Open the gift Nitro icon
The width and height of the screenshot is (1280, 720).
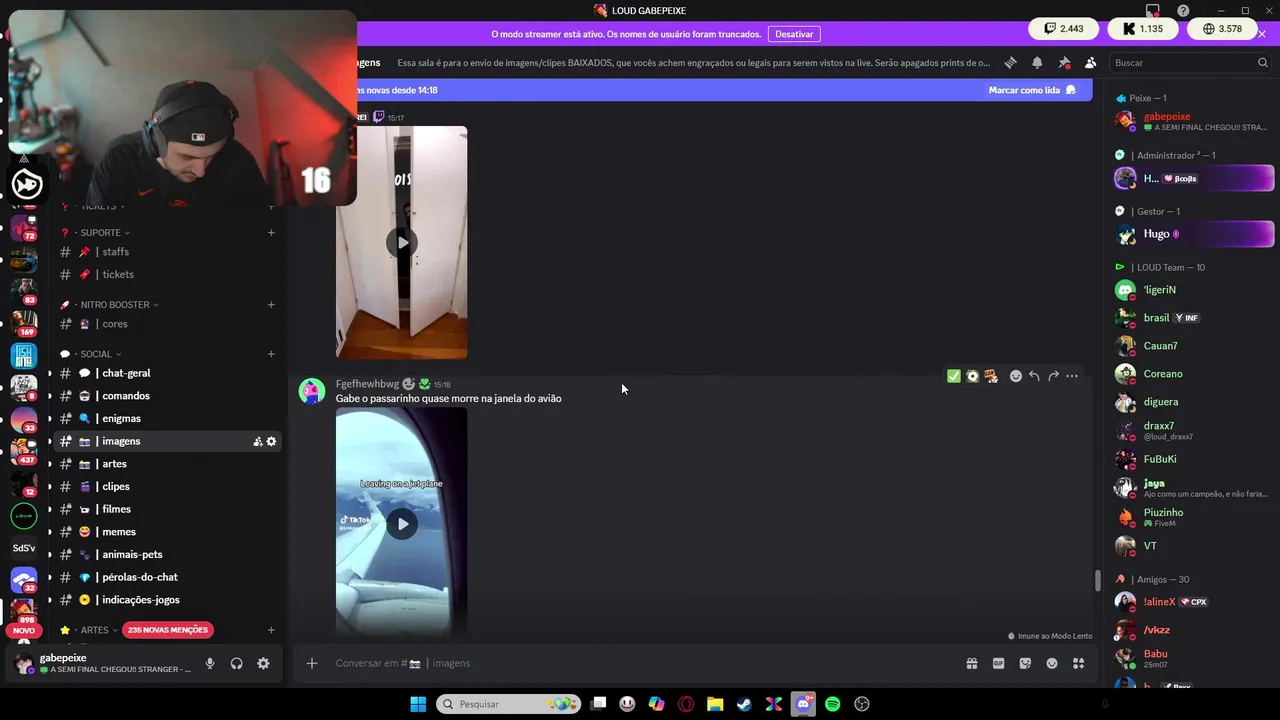click(x=971, y=663)
